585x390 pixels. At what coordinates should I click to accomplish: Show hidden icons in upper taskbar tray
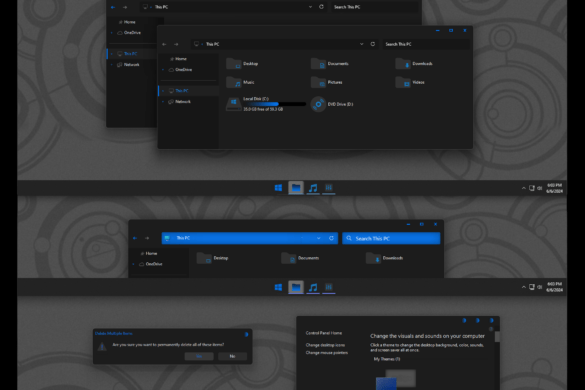tap(523, 188)
